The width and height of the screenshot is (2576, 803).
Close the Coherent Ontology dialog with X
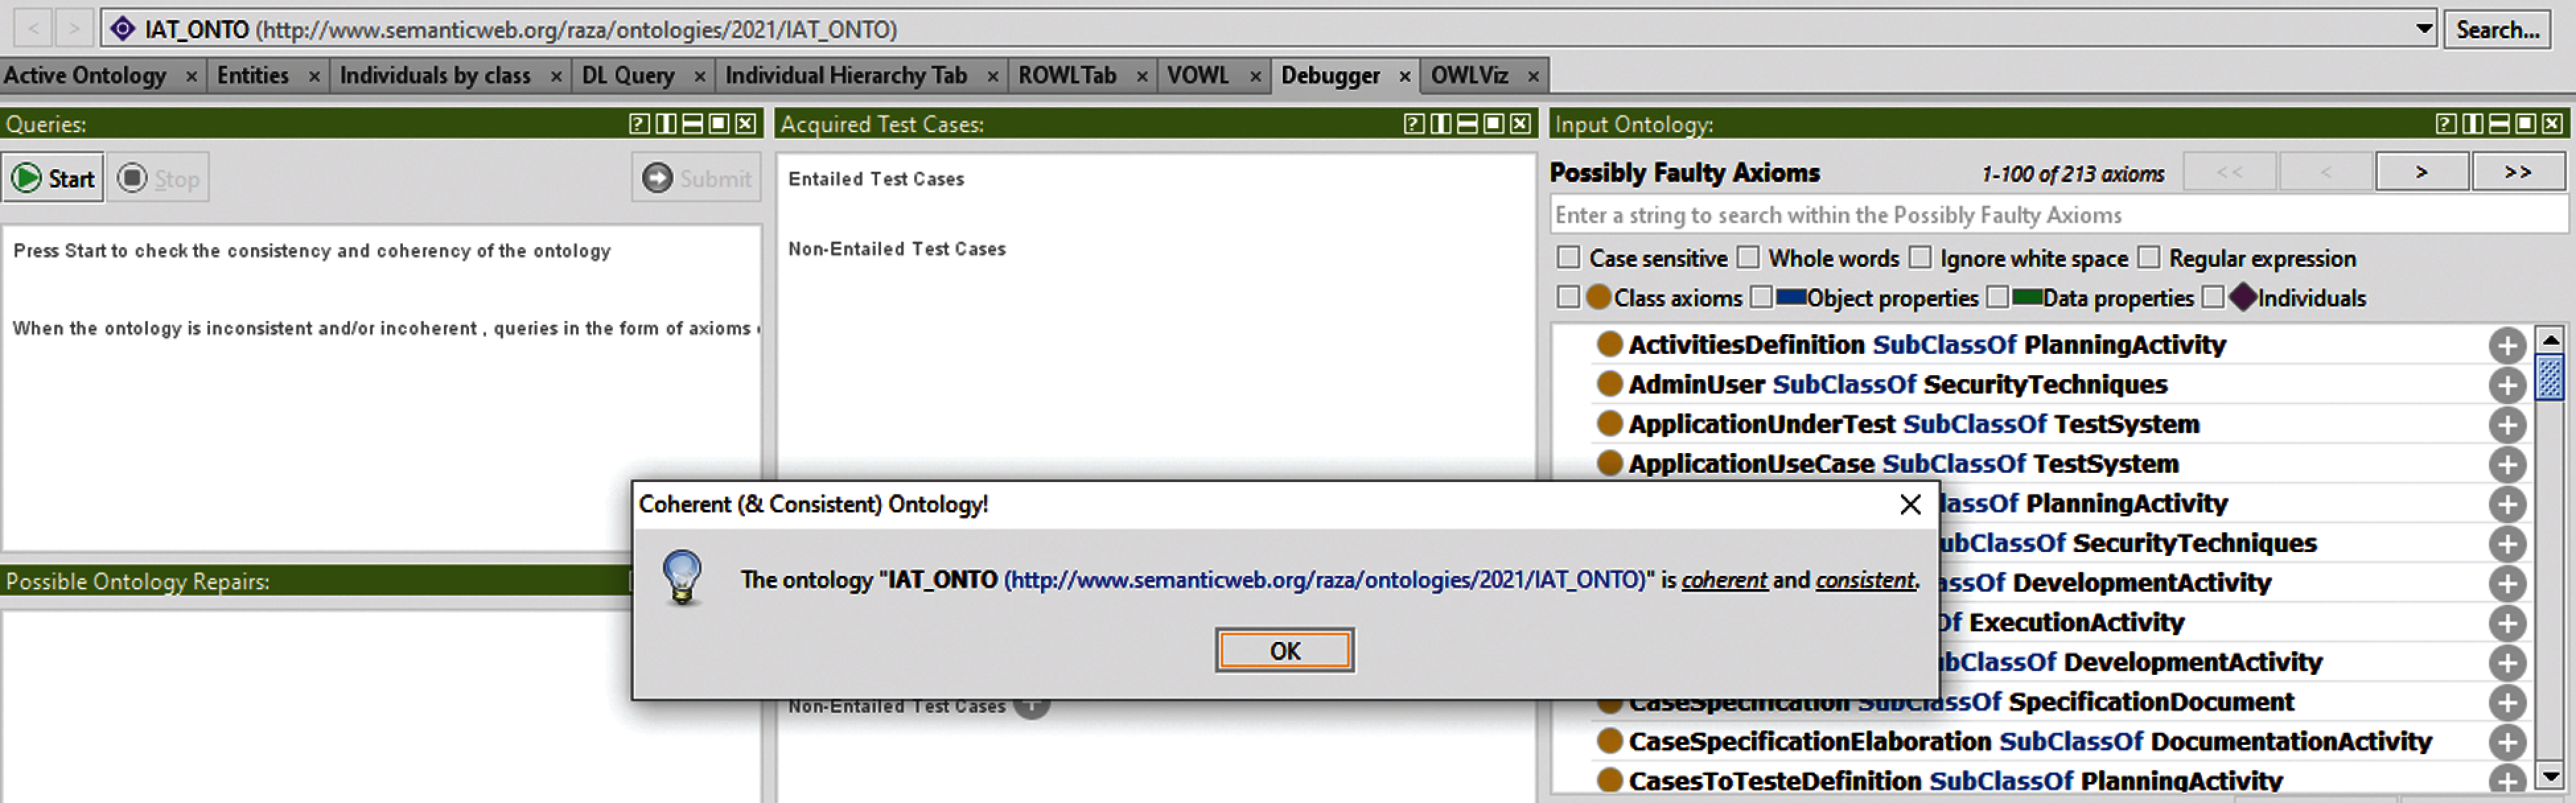point(1909,504)
